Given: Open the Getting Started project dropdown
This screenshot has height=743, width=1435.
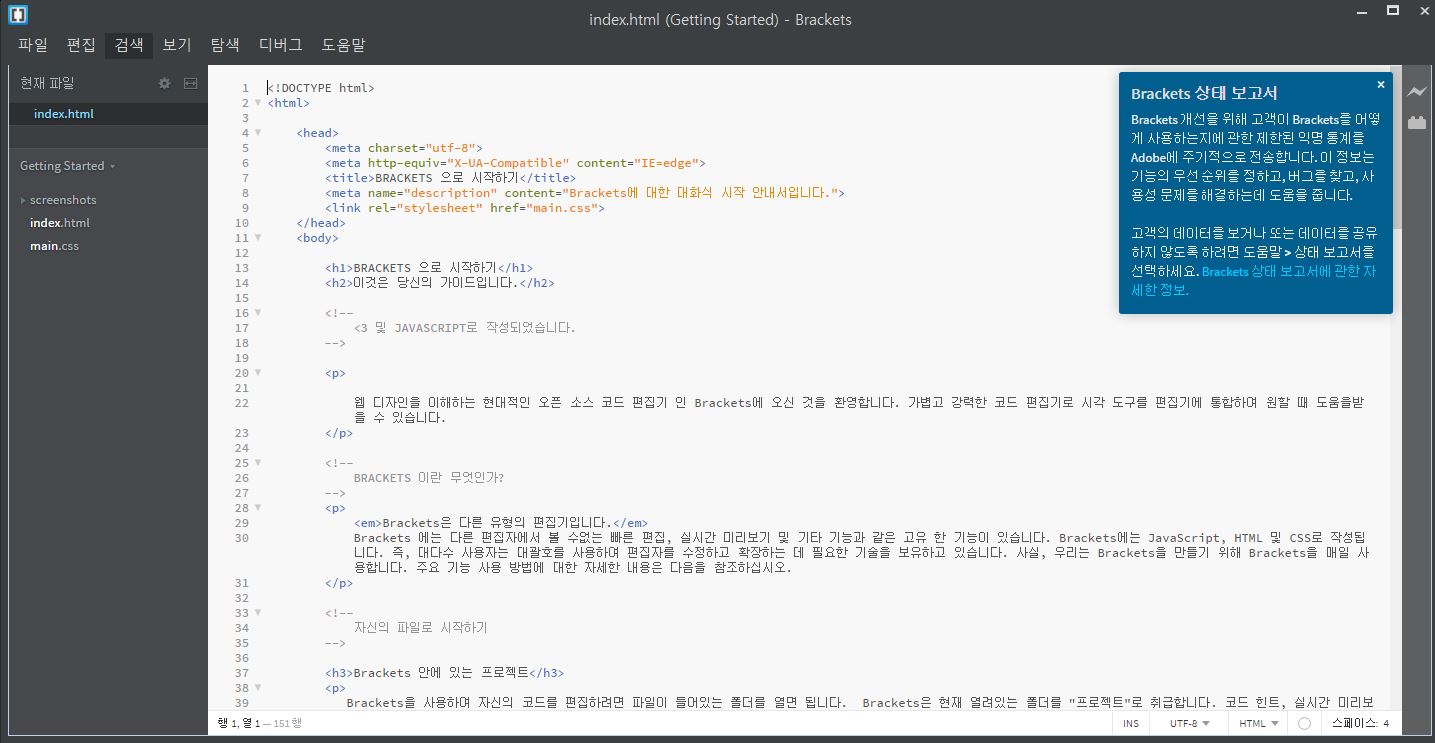Looking at the screenshot, I should tap(67, 166).
